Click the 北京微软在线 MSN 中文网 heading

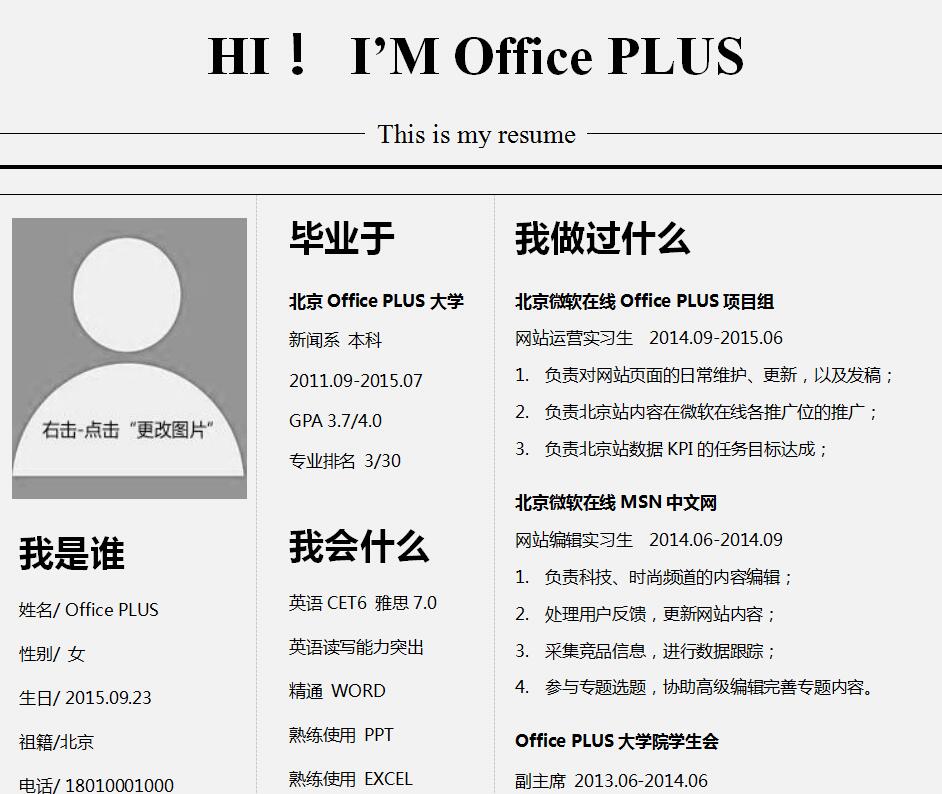click(x=616, y=502)
